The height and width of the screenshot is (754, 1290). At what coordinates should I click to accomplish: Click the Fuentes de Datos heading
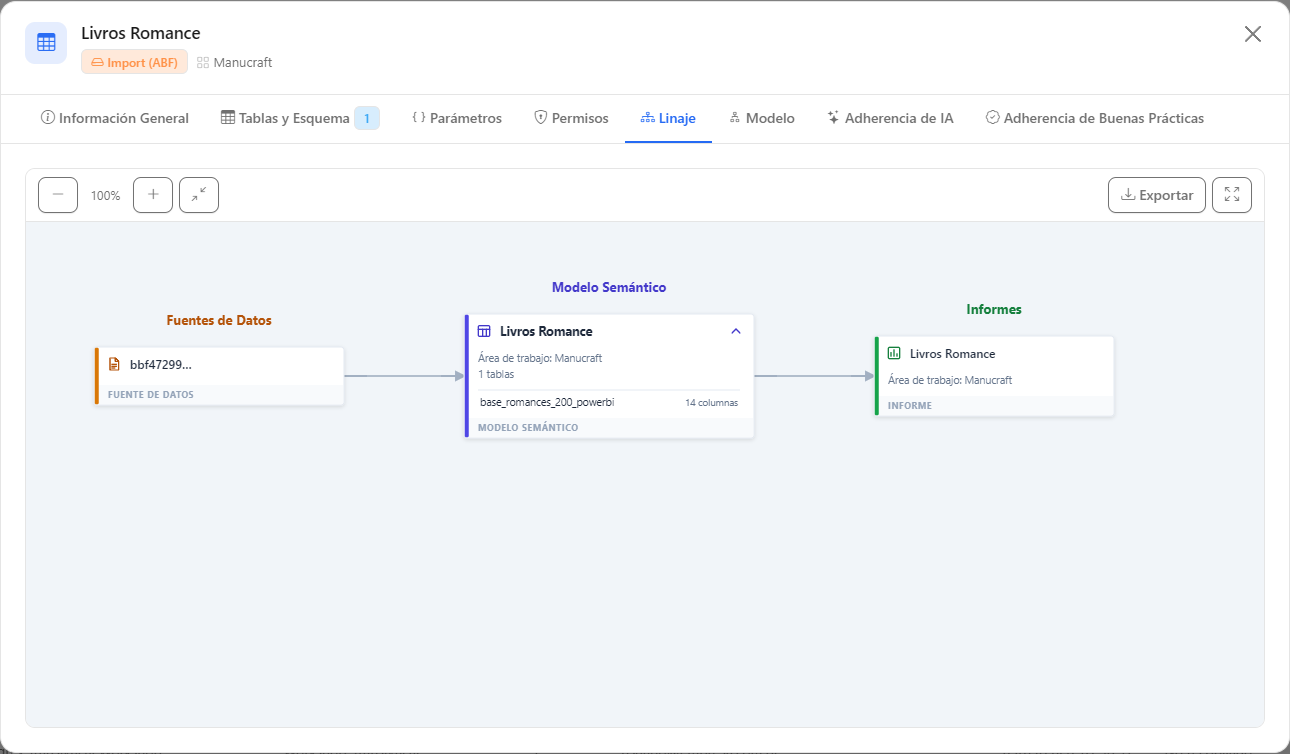[x=219, y=321]
